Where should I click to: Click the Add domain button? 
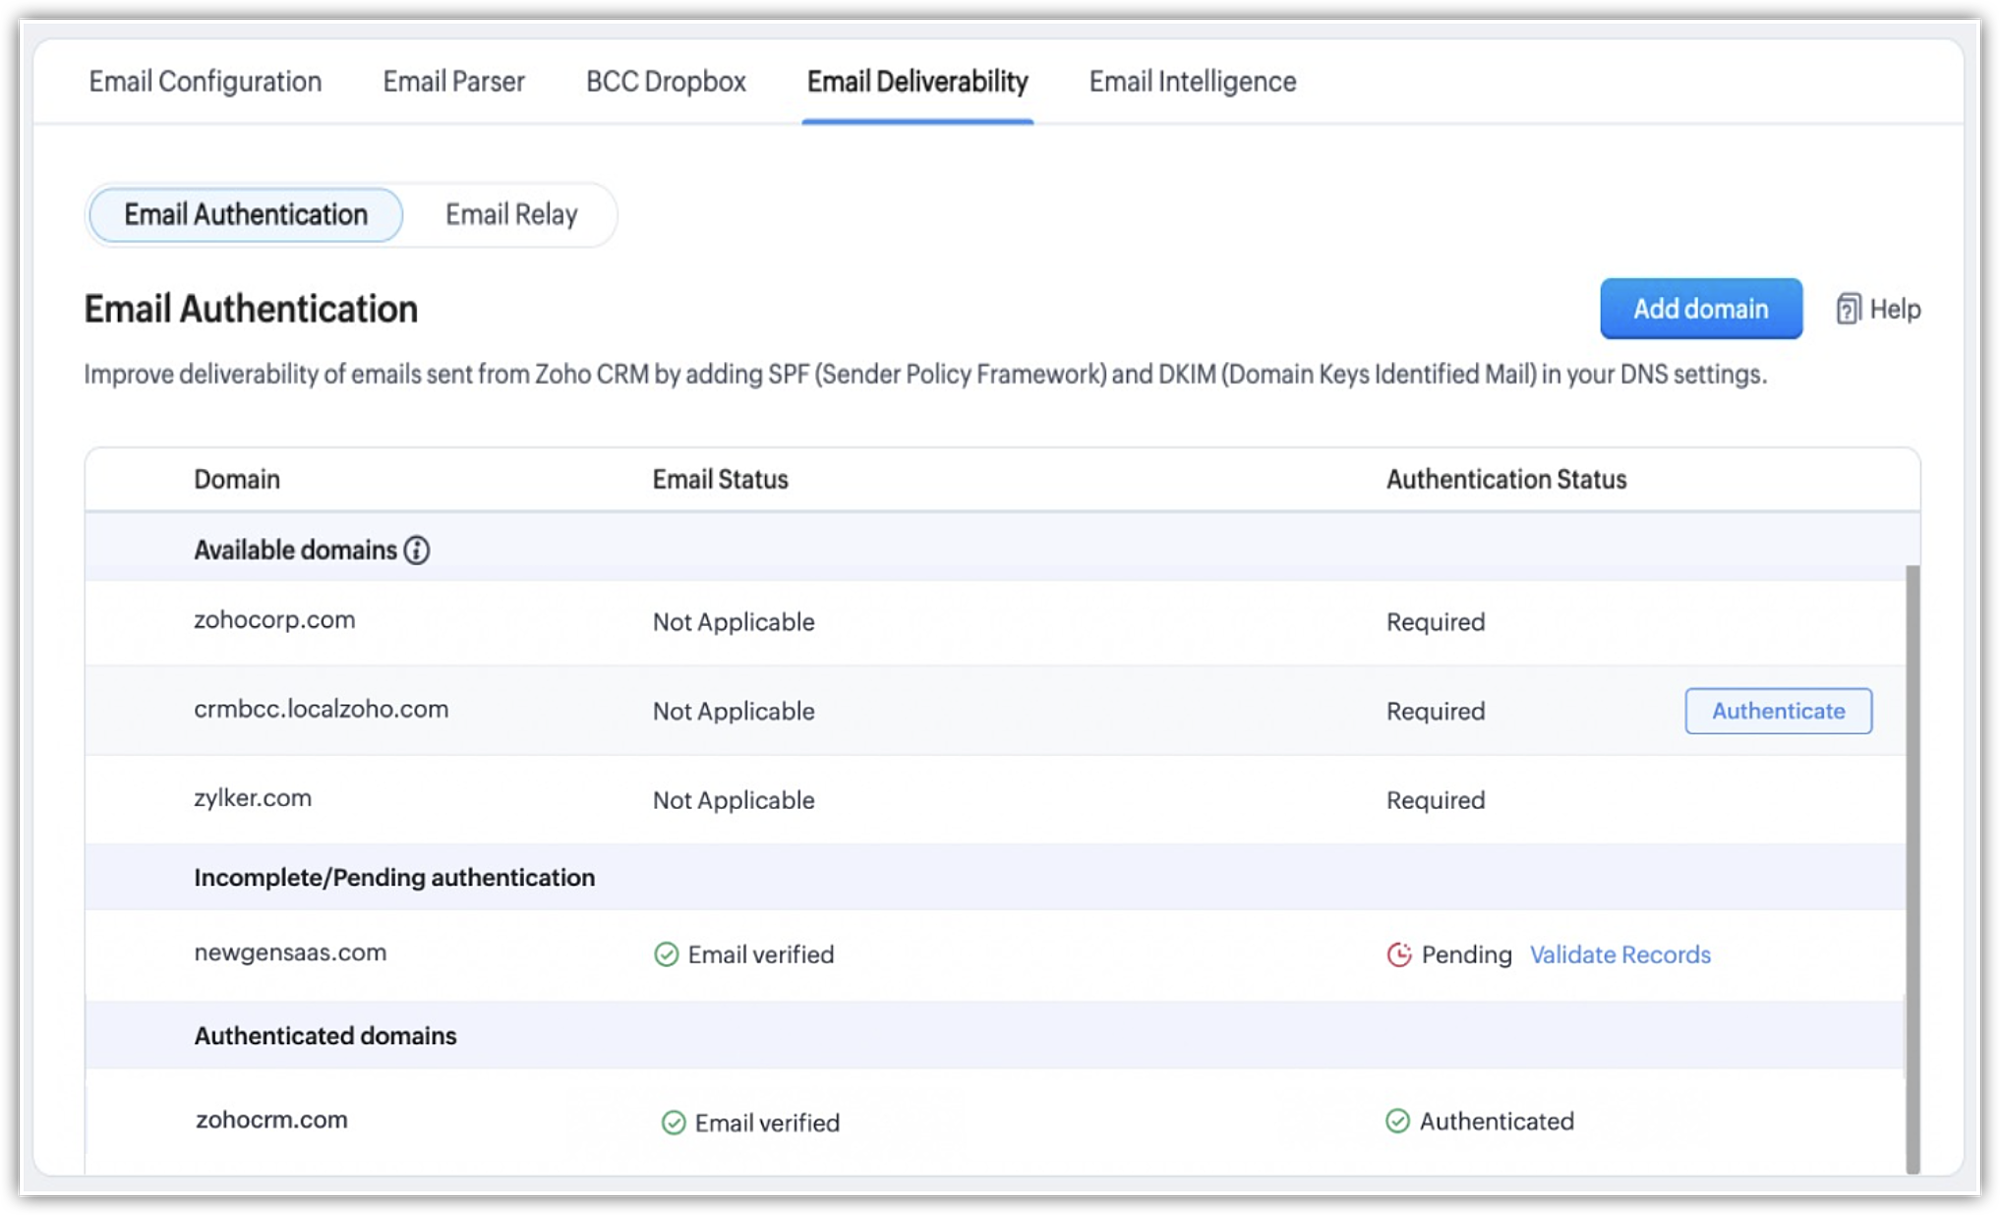(x=1700, y=309)
